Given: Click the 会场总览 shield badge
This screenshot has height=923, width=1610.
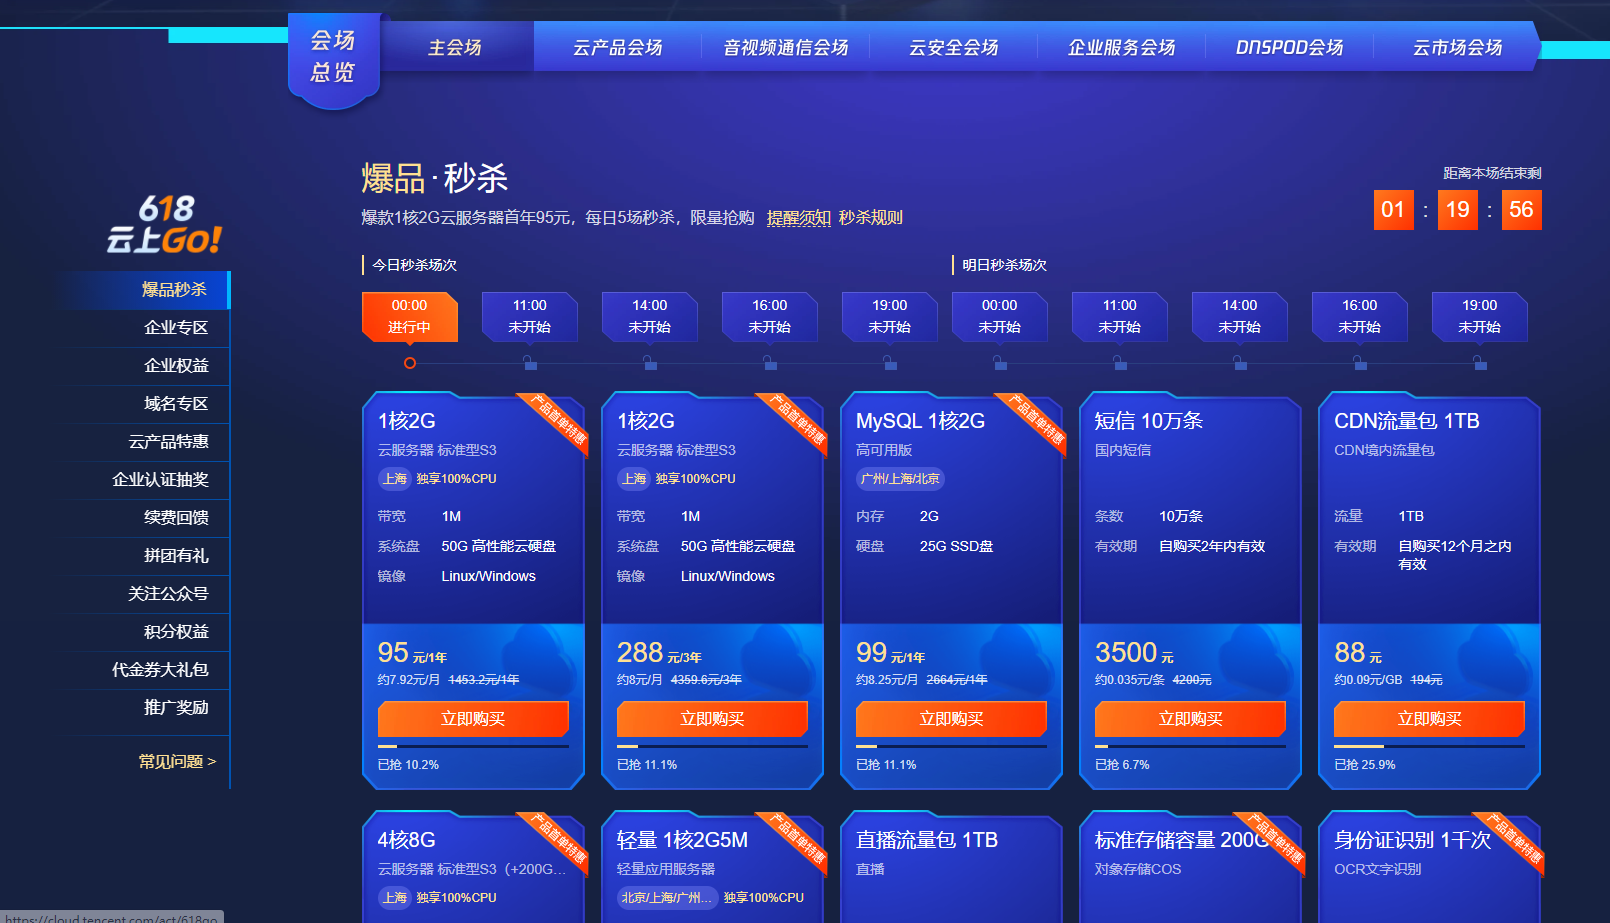Looking at the screenshot, I should [333, 57].
